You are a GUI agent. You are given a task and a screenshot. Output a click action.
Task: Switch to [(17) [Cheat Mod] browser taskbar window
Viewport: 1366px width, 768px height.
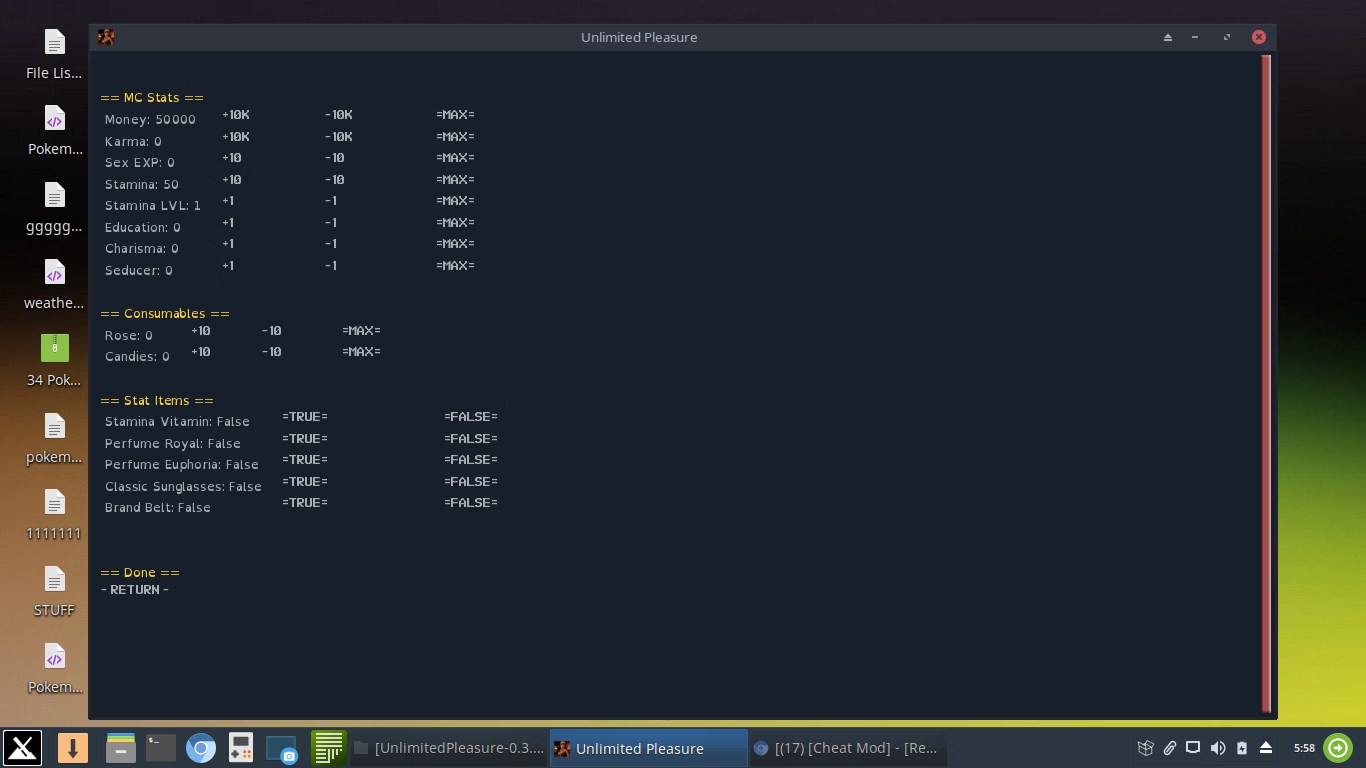(846, 748)
